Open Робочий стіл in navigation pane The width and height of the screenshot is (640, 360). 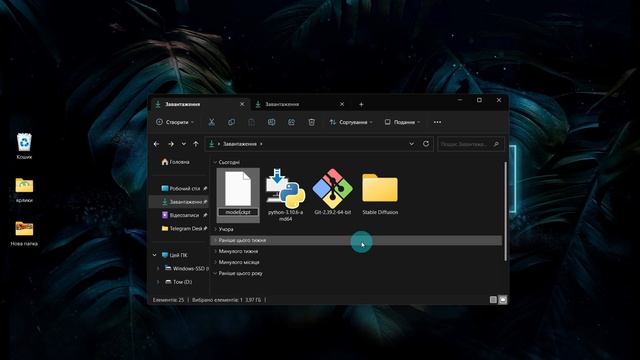pyautogui.click(x=184, y=189)
